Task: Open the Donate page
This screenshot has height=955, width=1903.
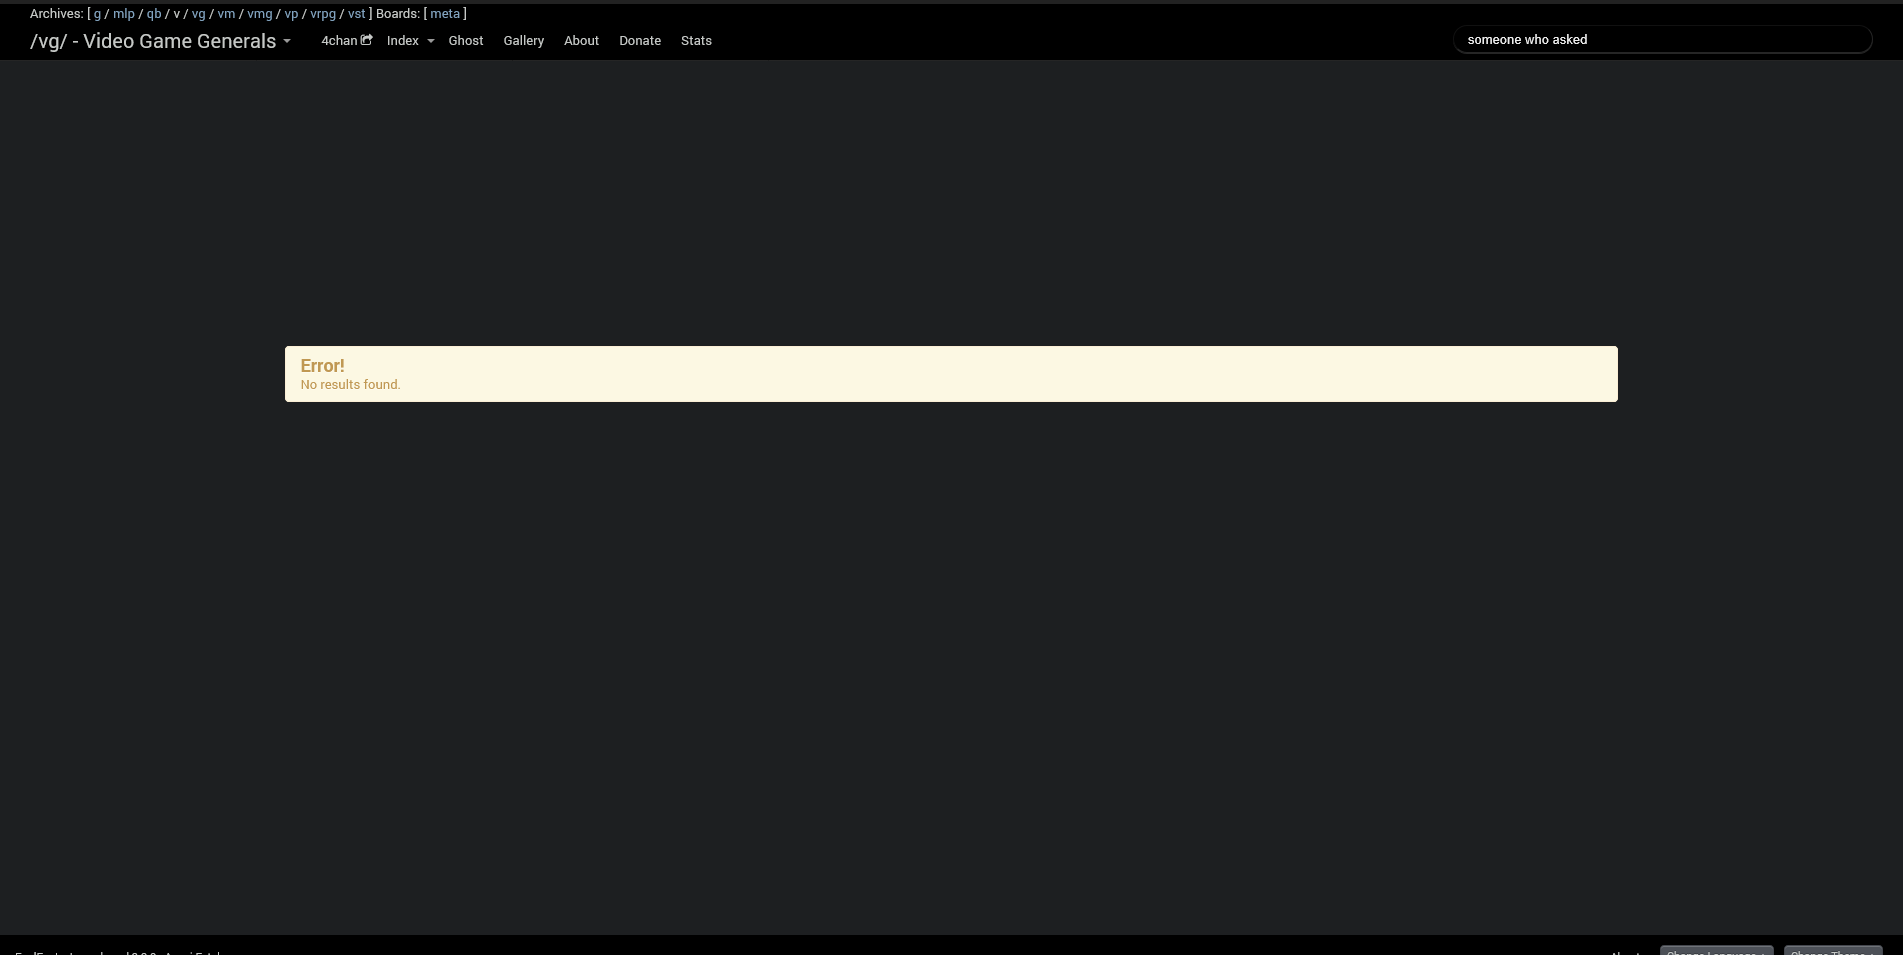Action: coord(640,41)
